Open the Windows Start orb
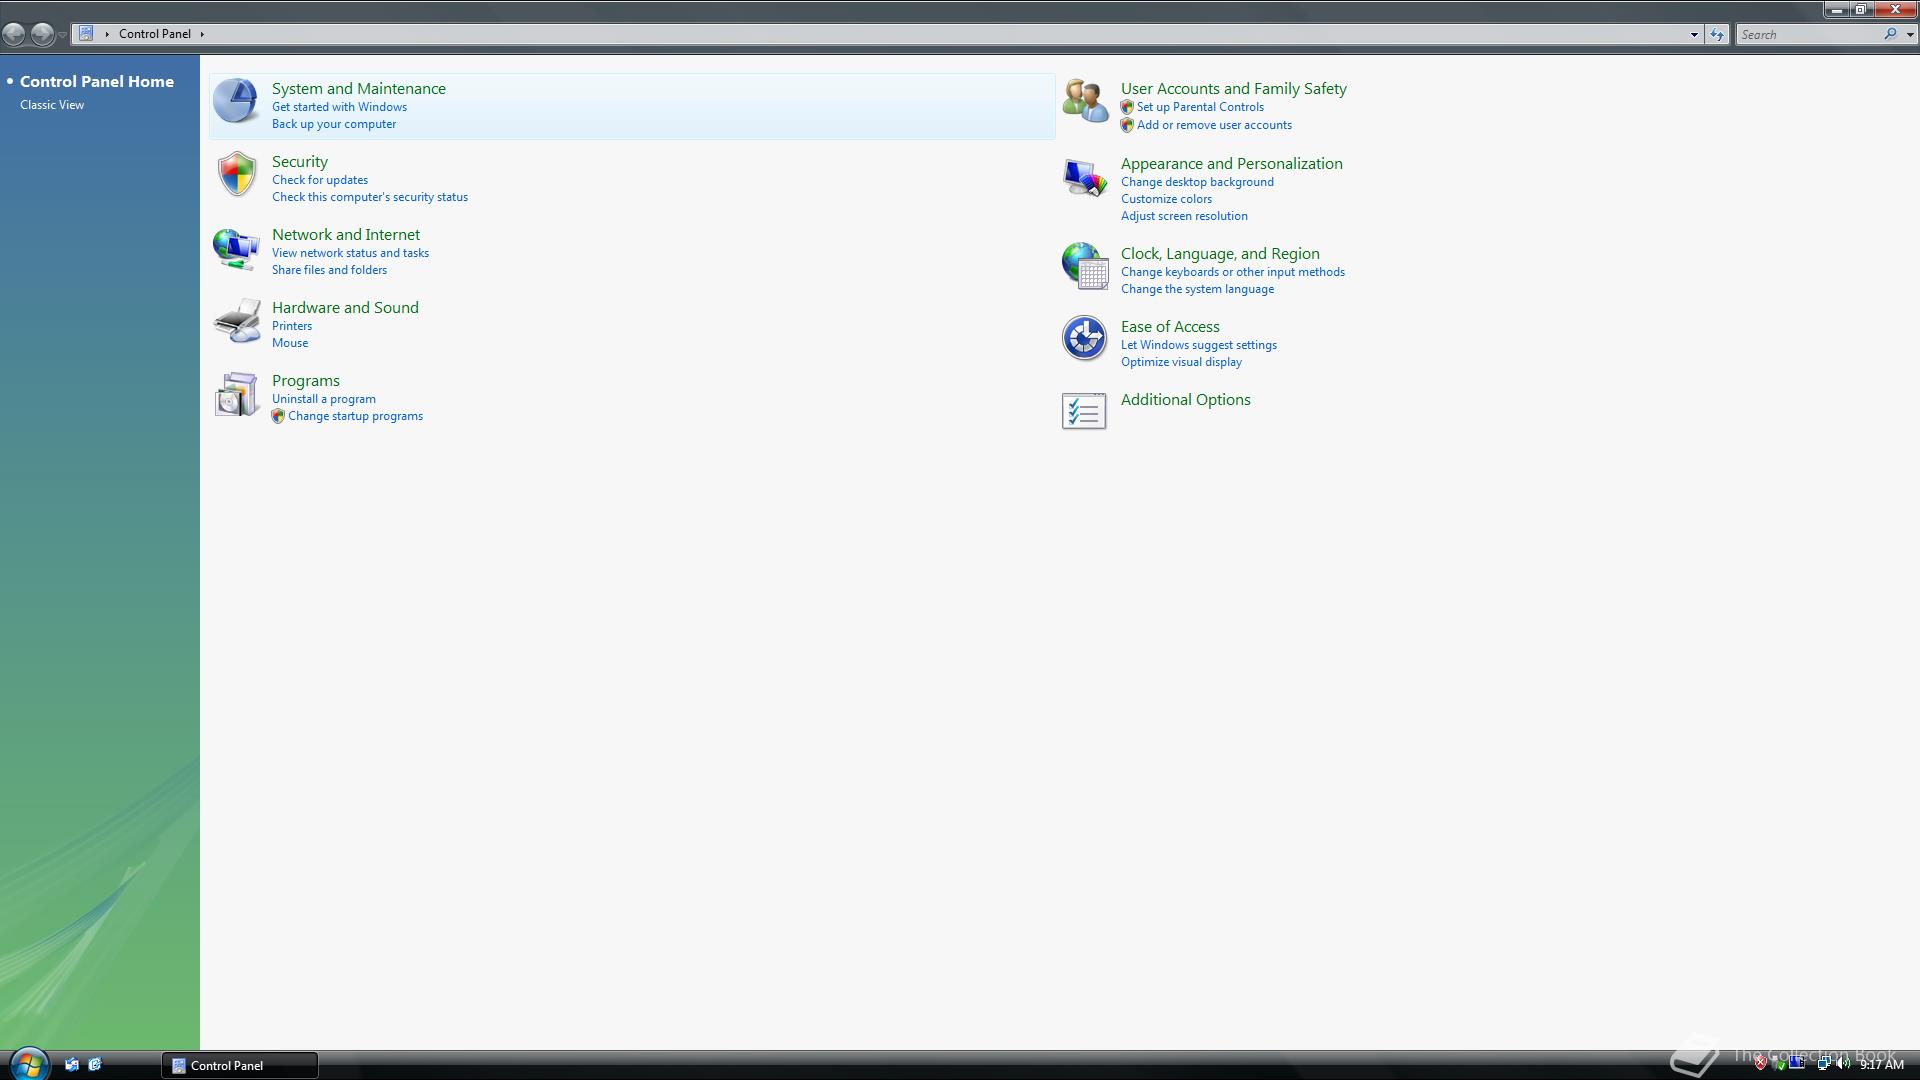 coord(29,1064)
